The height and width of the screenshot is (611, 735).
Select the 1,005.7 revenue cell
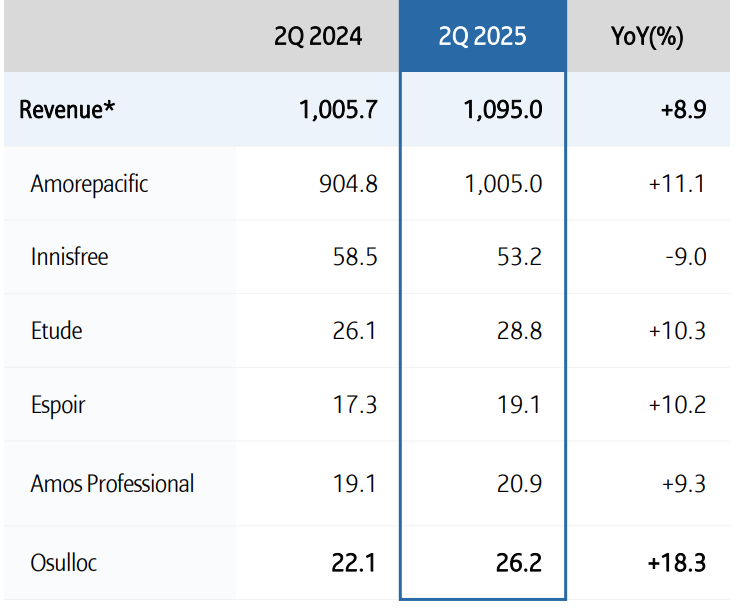pos(338,109)
